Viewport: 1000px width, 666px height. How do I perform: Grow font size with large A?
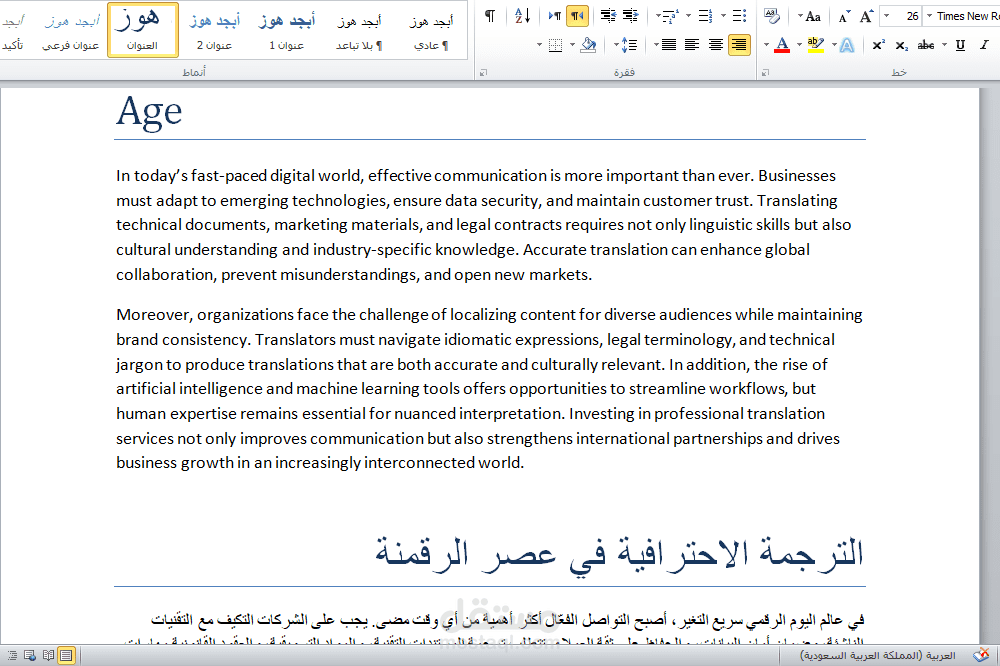[x=866, y=17]
